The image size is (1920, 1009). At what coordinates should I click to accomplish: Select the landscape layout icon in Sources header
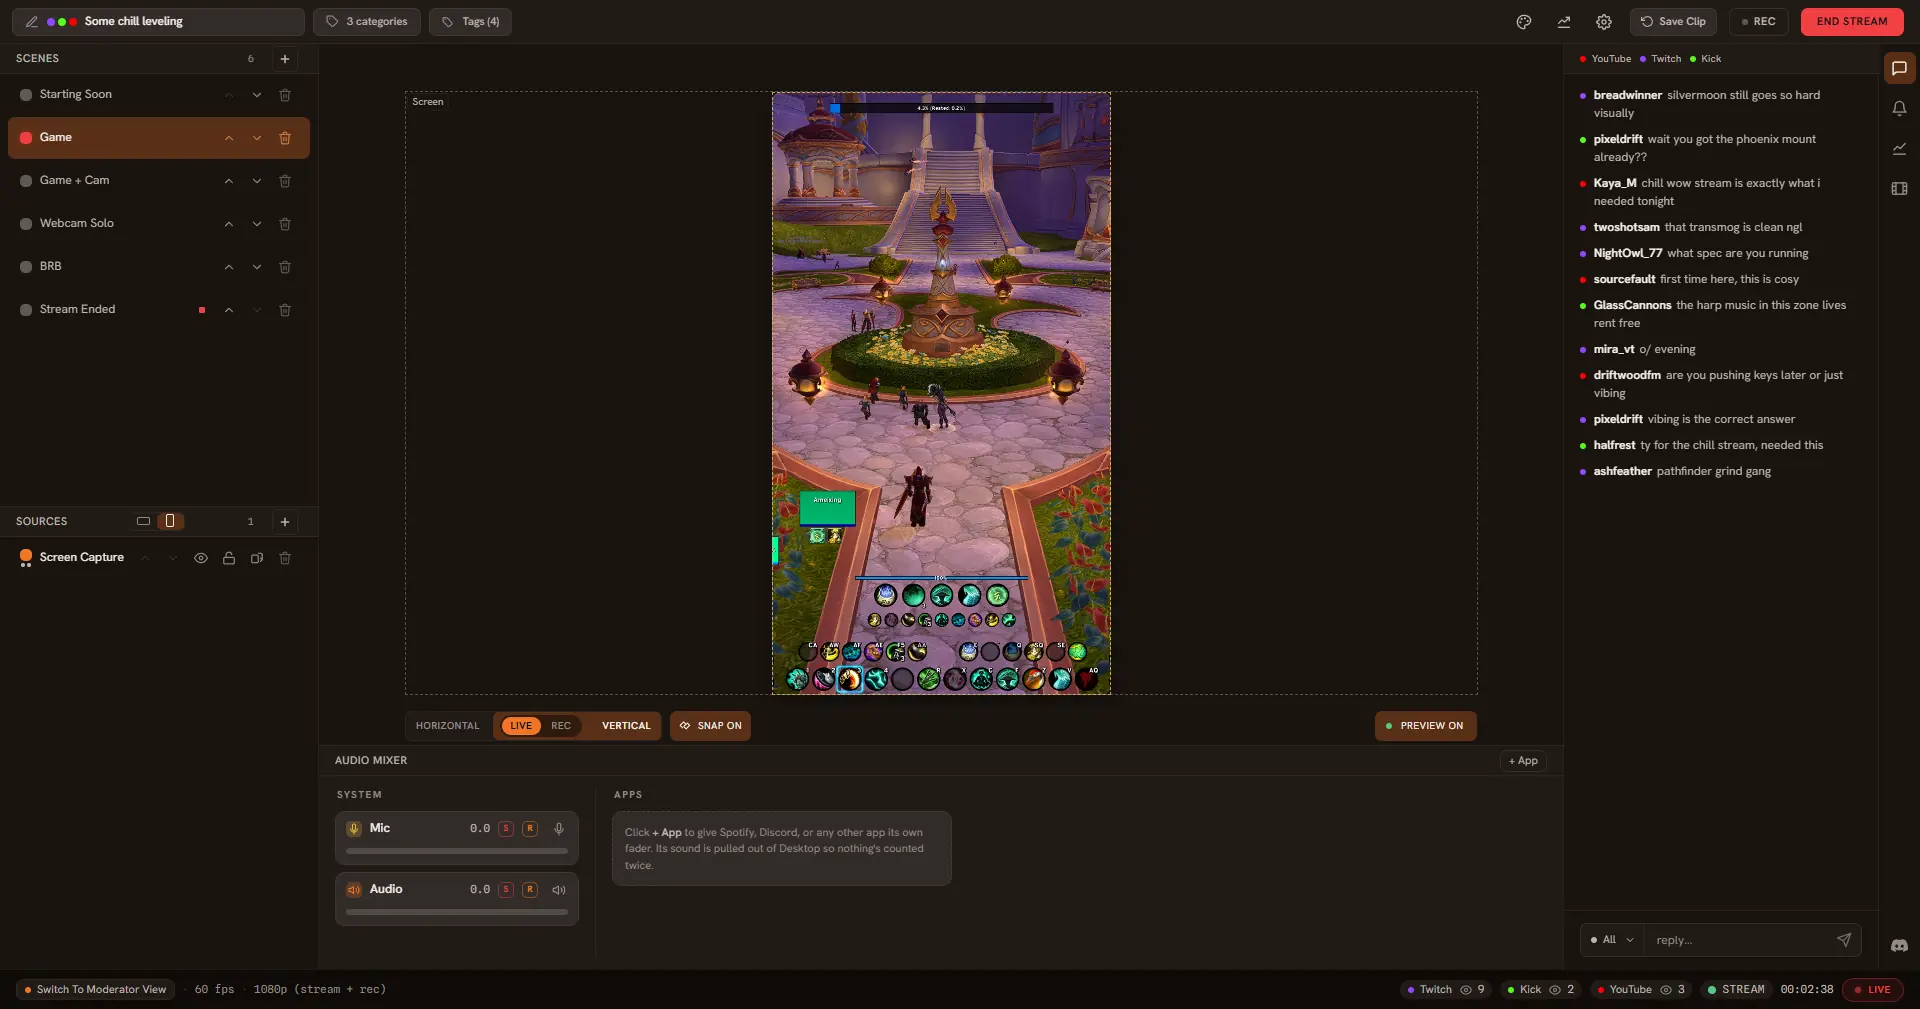pos(143,522)
